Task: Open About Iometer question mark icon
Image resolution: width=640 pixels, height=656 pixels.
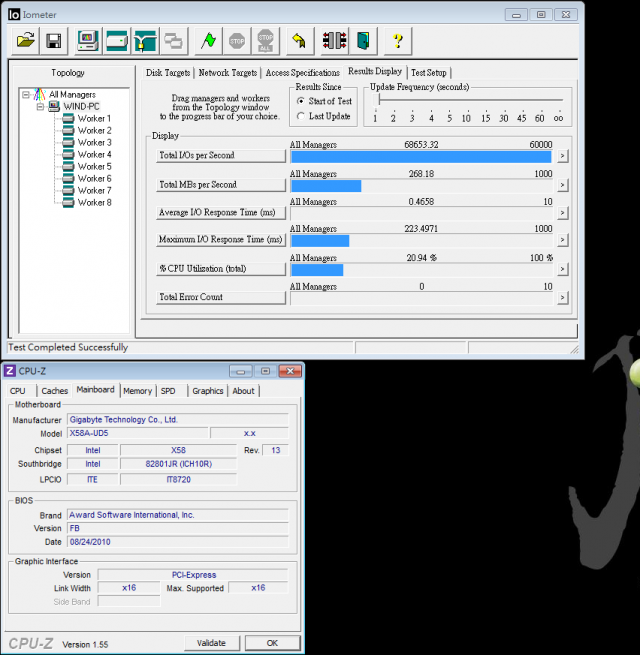Action: (x=398, y=41)
